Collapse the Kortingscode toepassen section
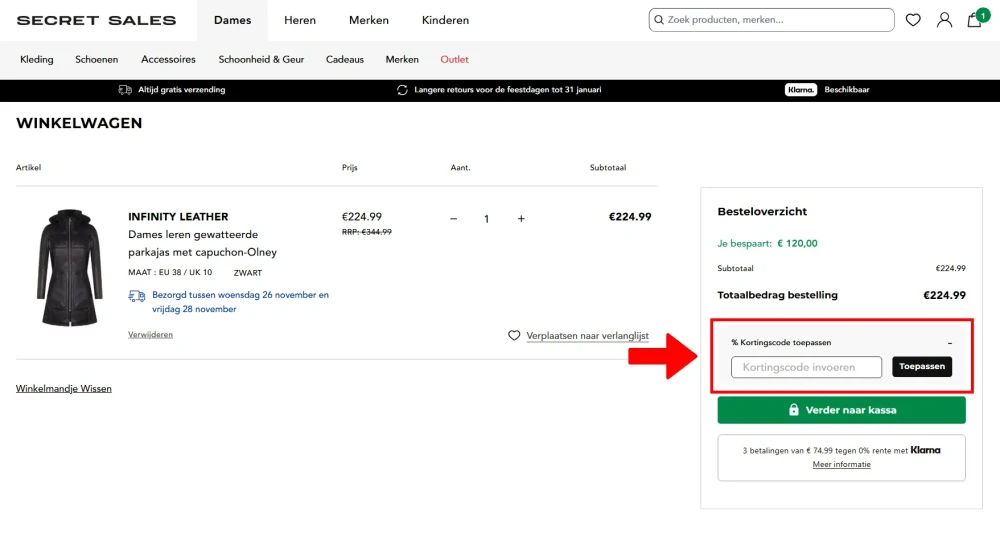 tap(949, 343)
